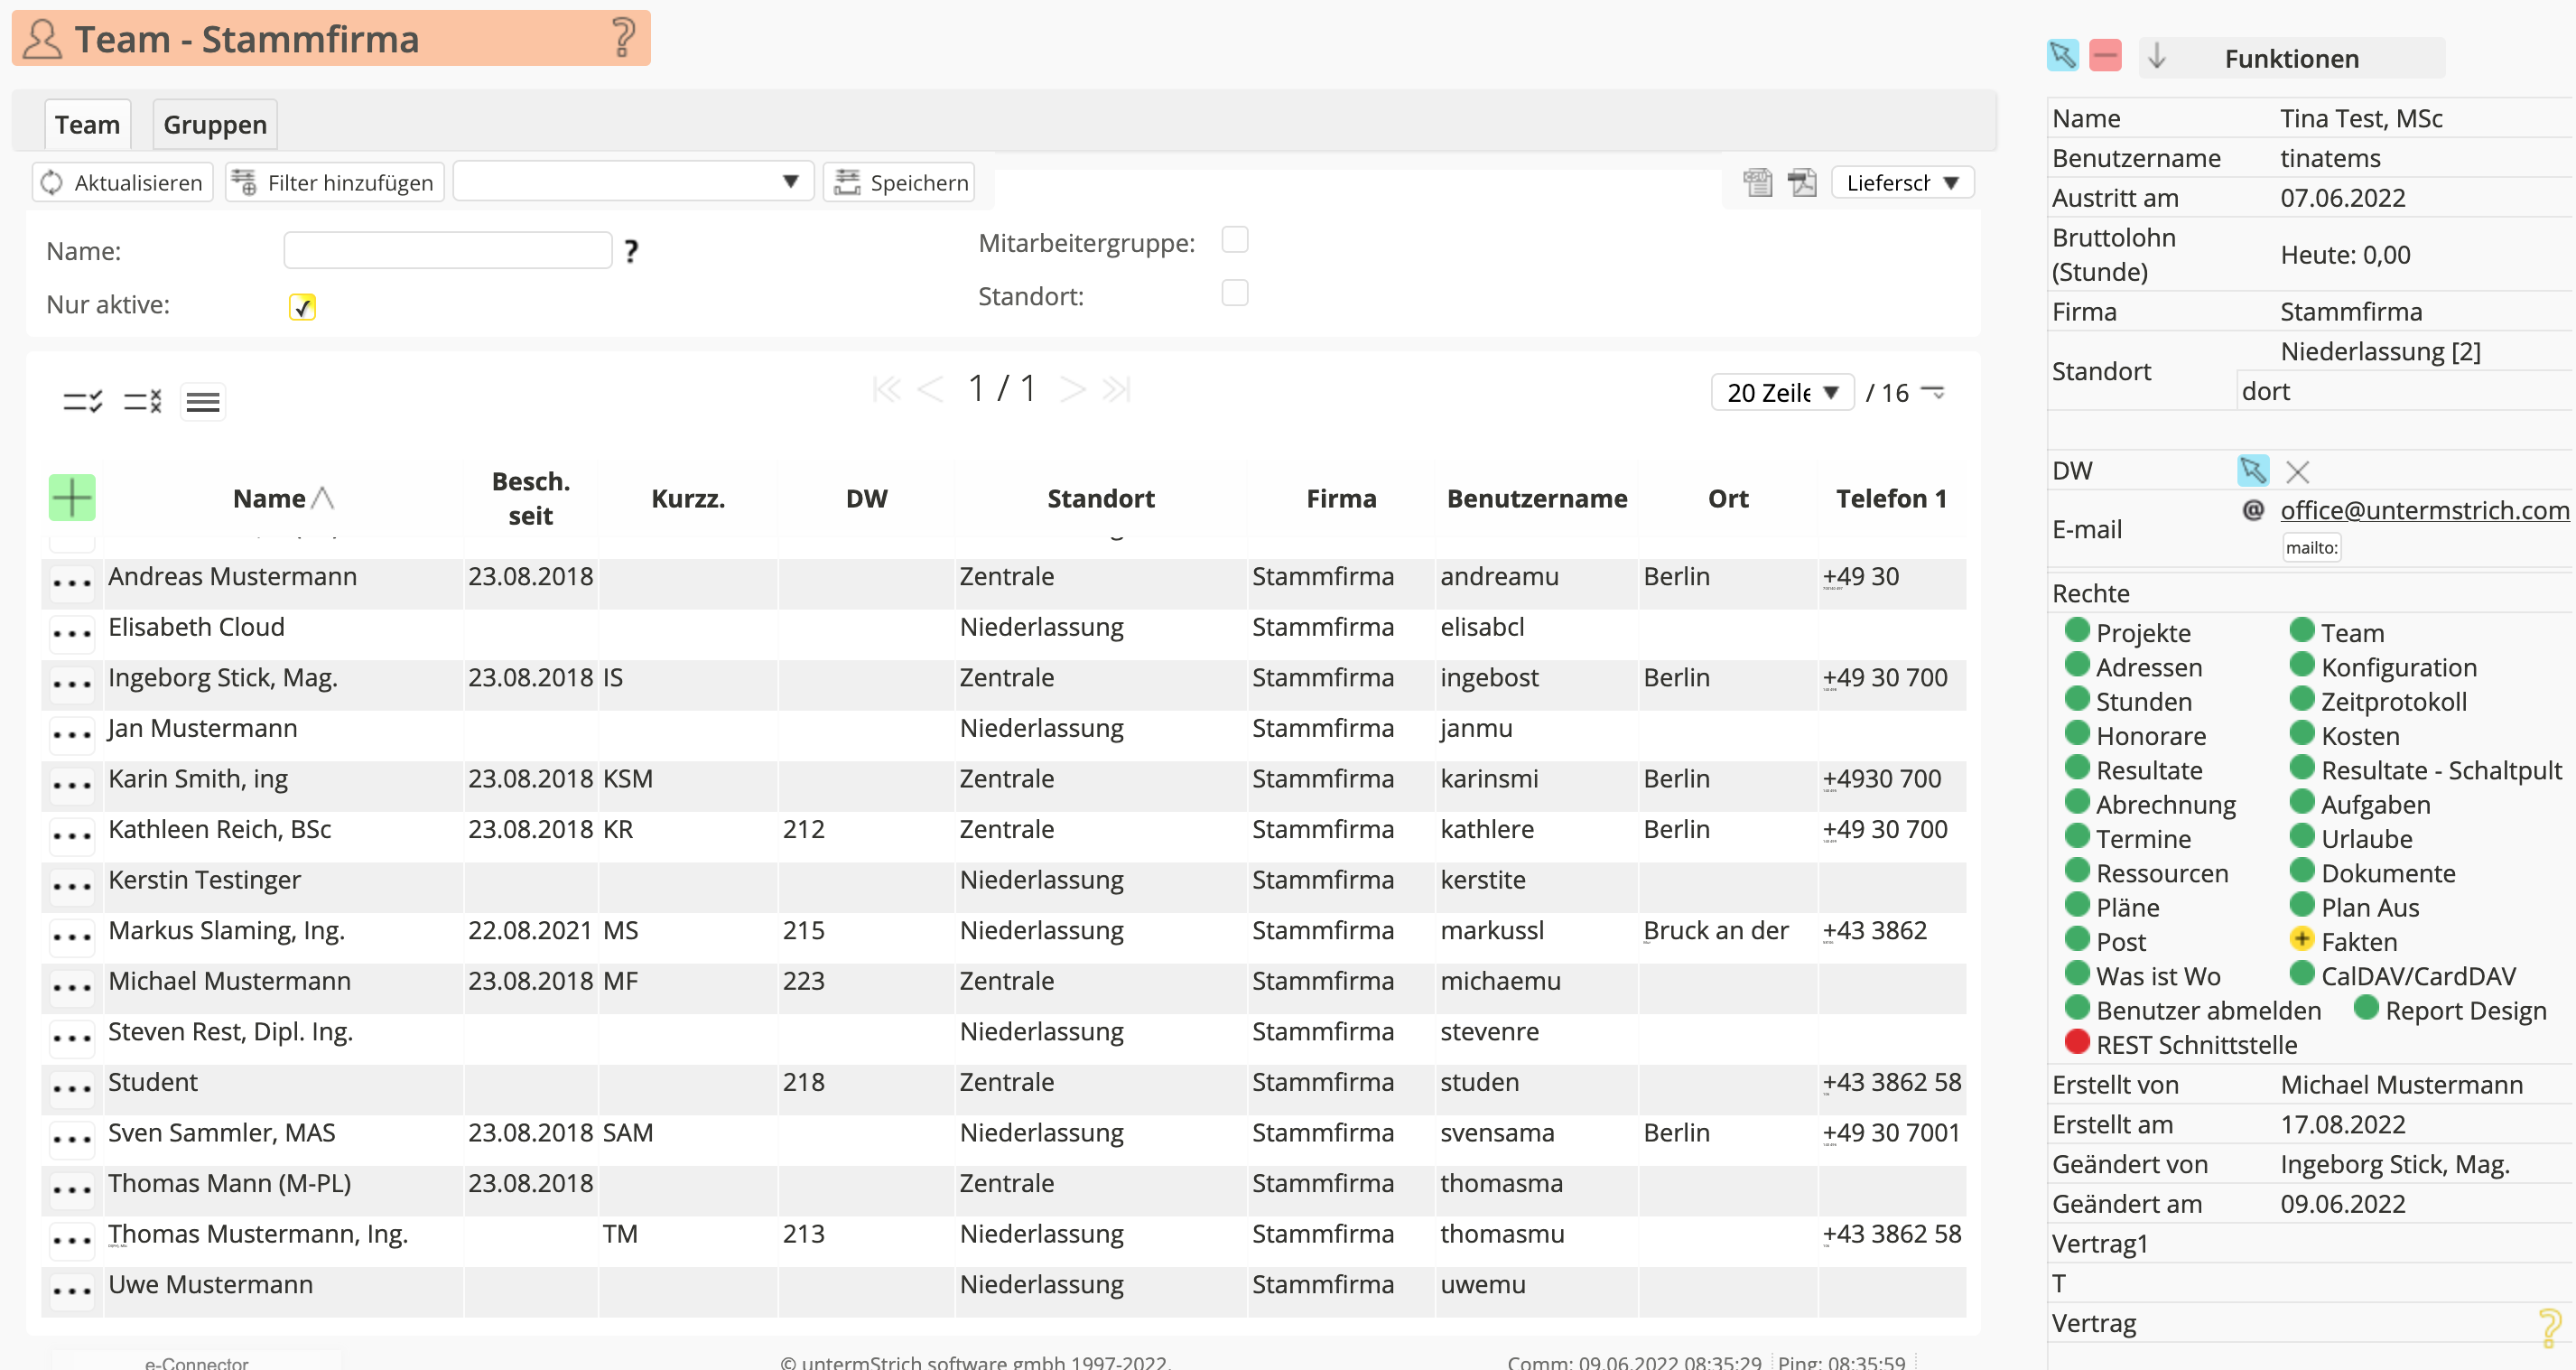
Task: Uncheck the Nur aktive checkbox
Action: (x=302, y=307)
